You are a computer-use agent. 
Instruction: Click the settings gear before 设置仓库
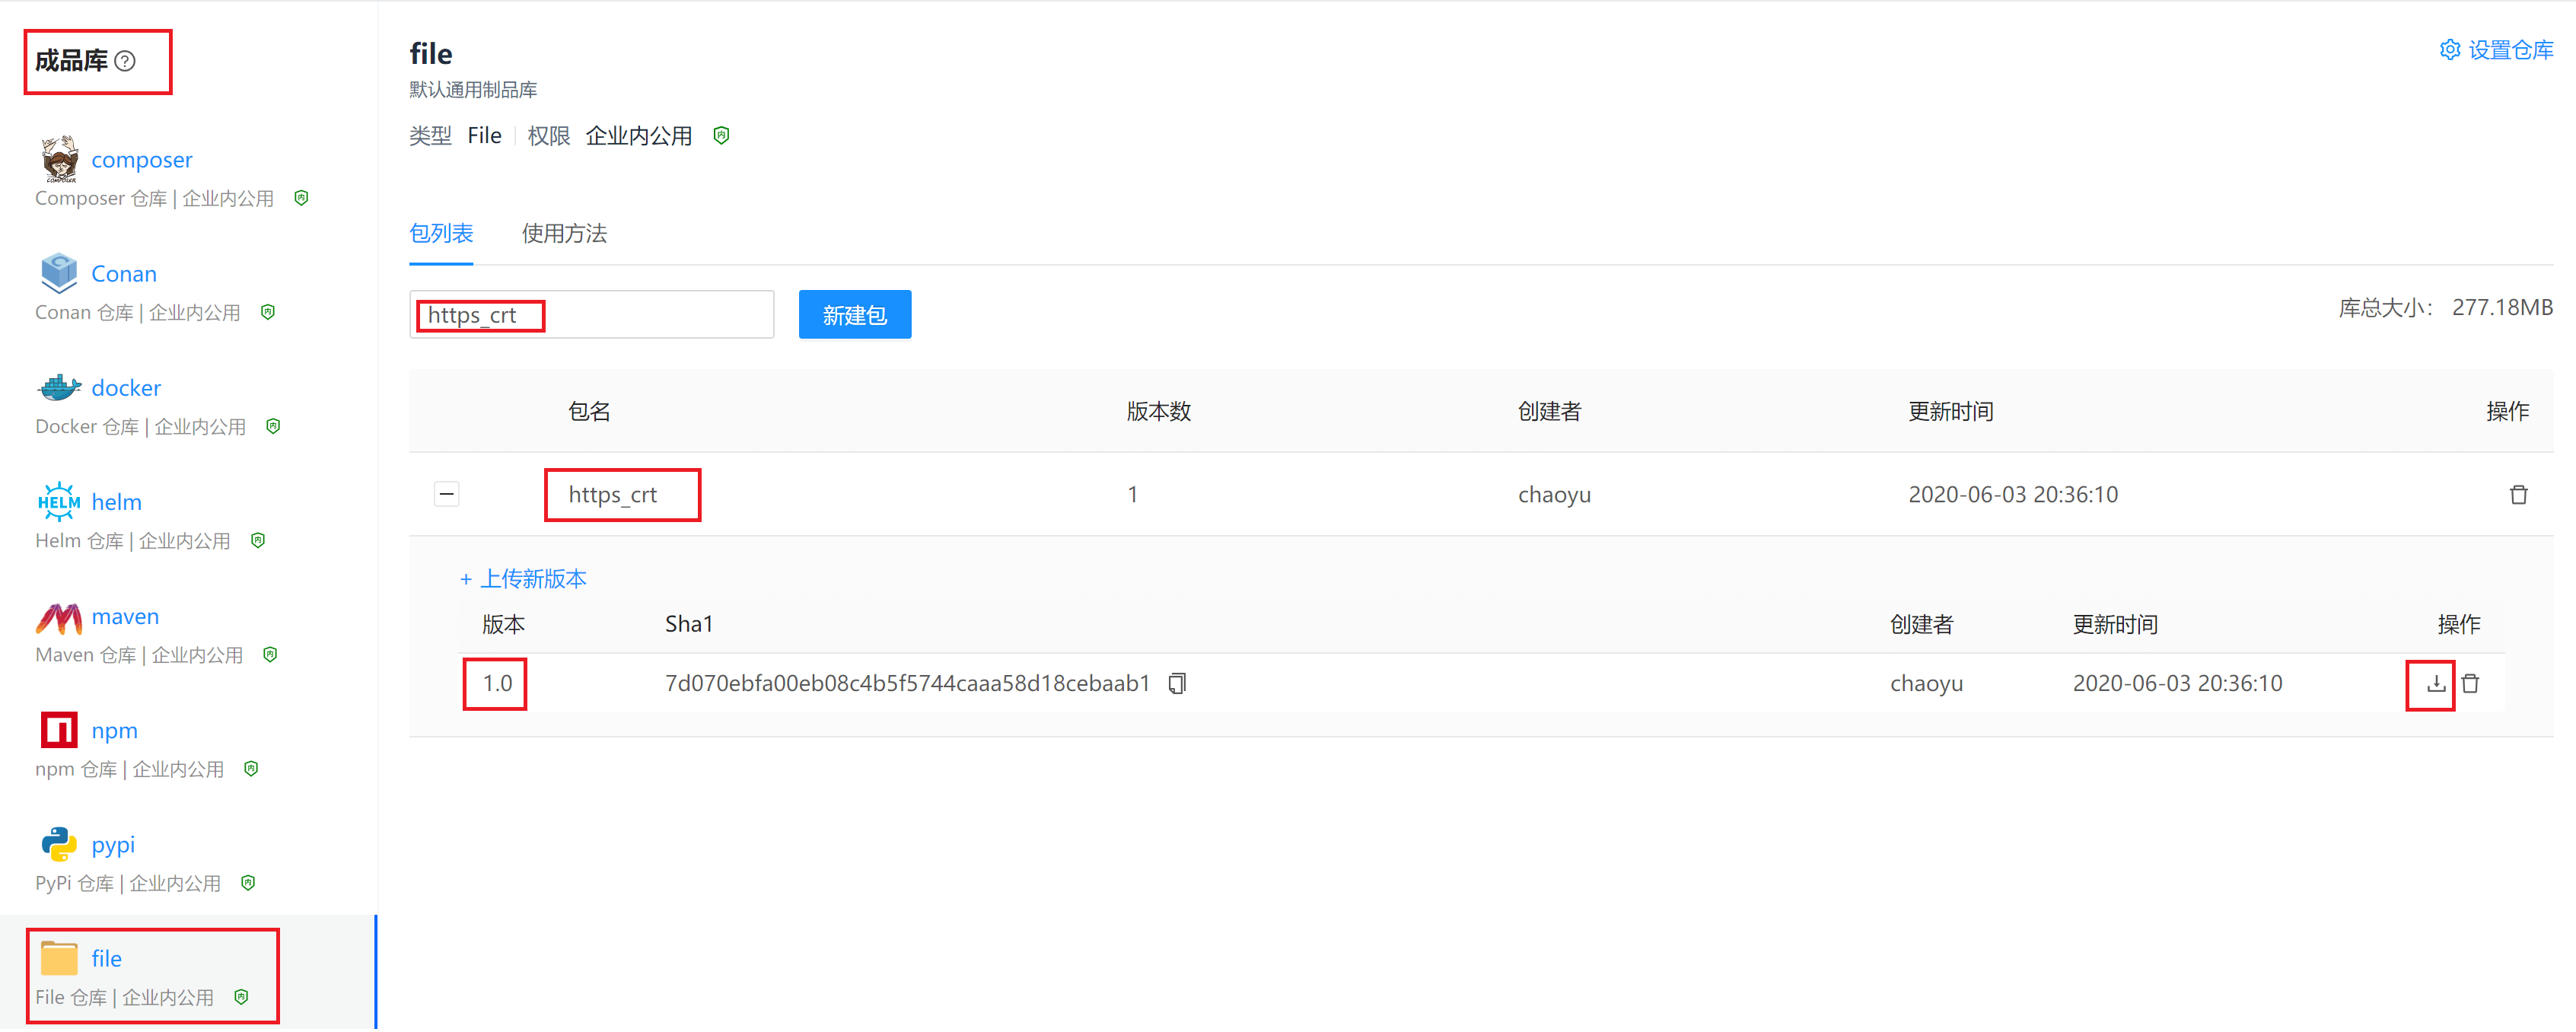click(2450, 49)
